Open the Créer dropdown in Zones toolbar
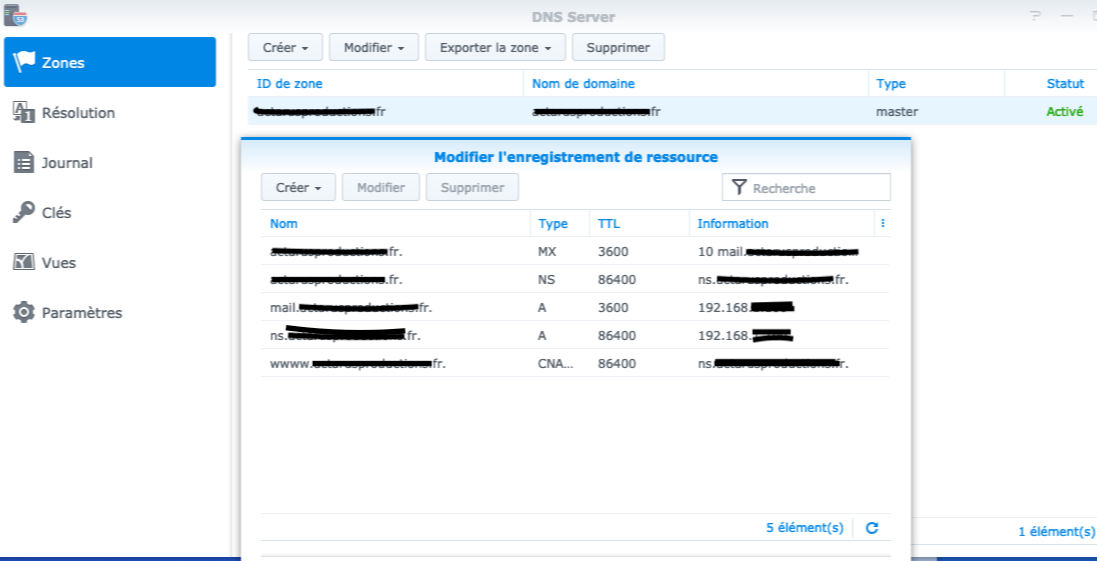 point(285,48)
